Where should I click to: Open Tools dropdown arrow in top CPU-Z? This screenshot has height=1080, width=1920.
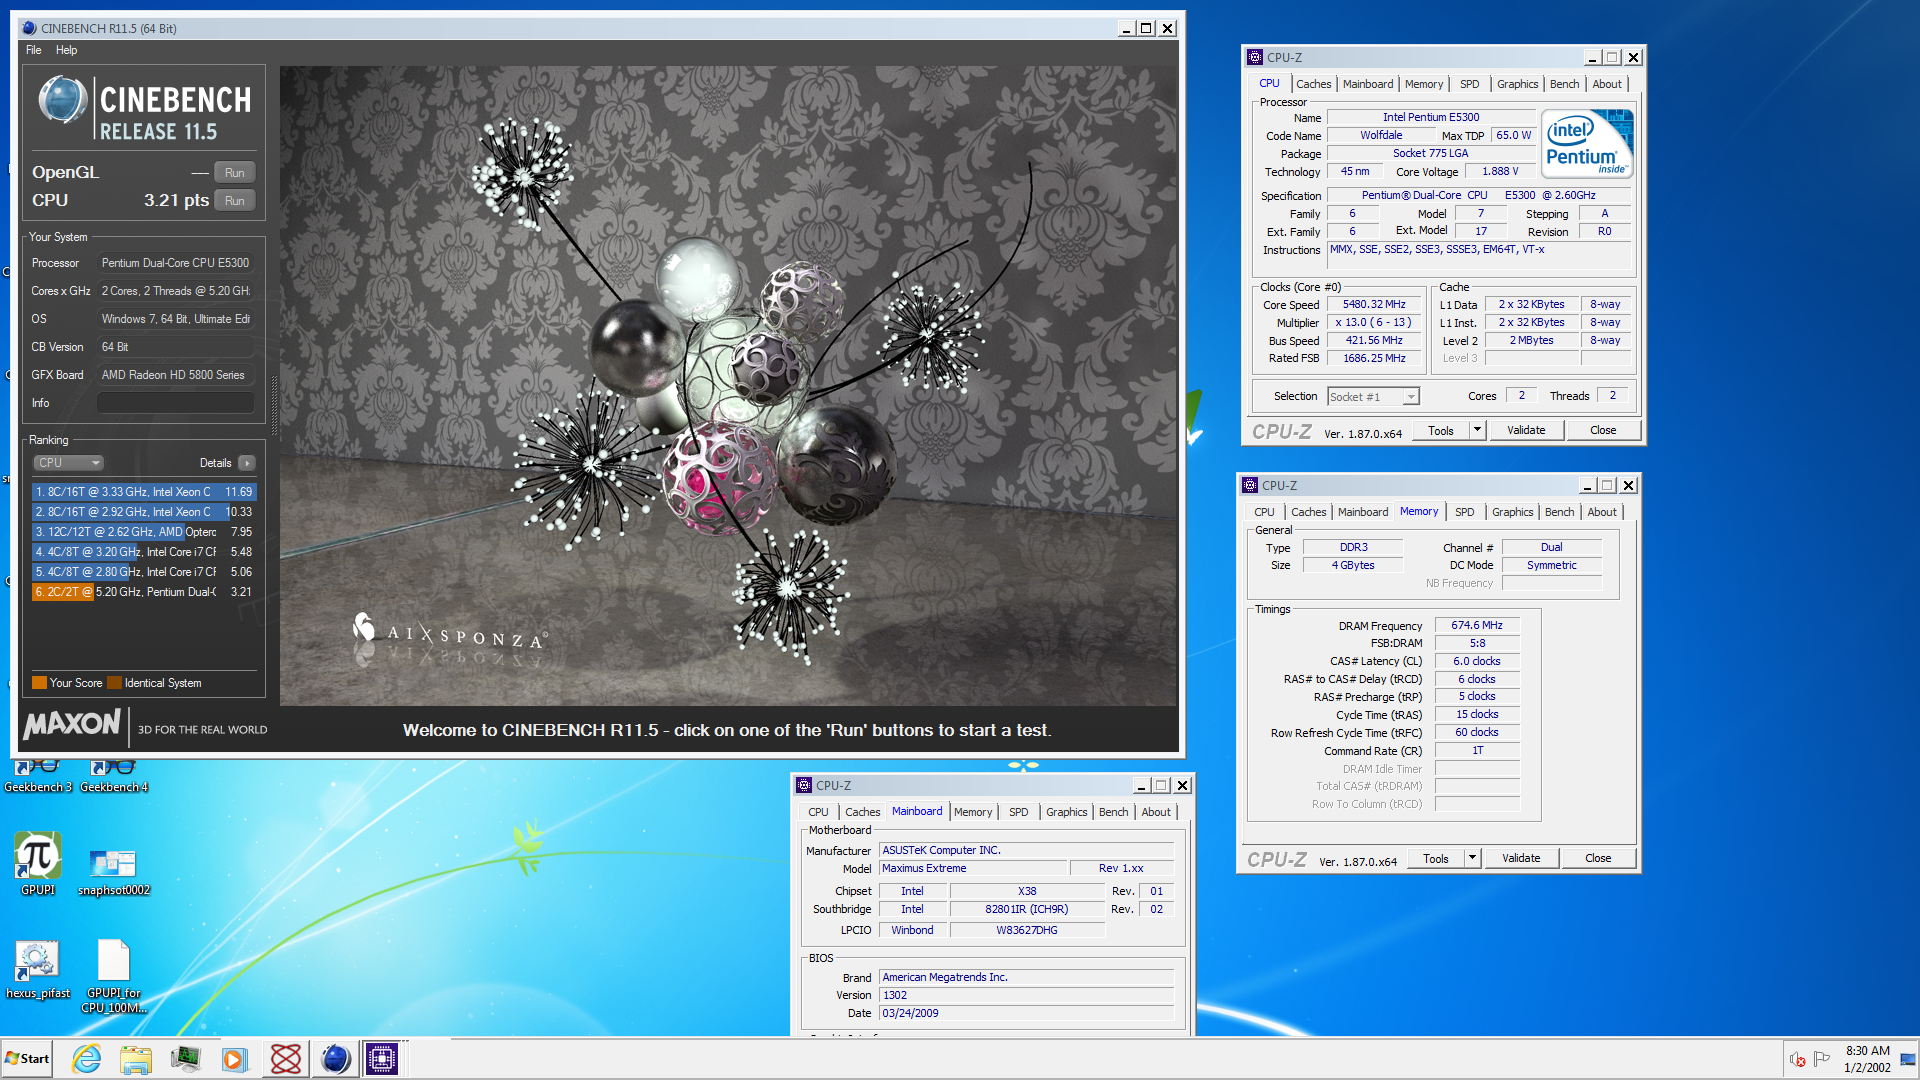pos(1477,430)
